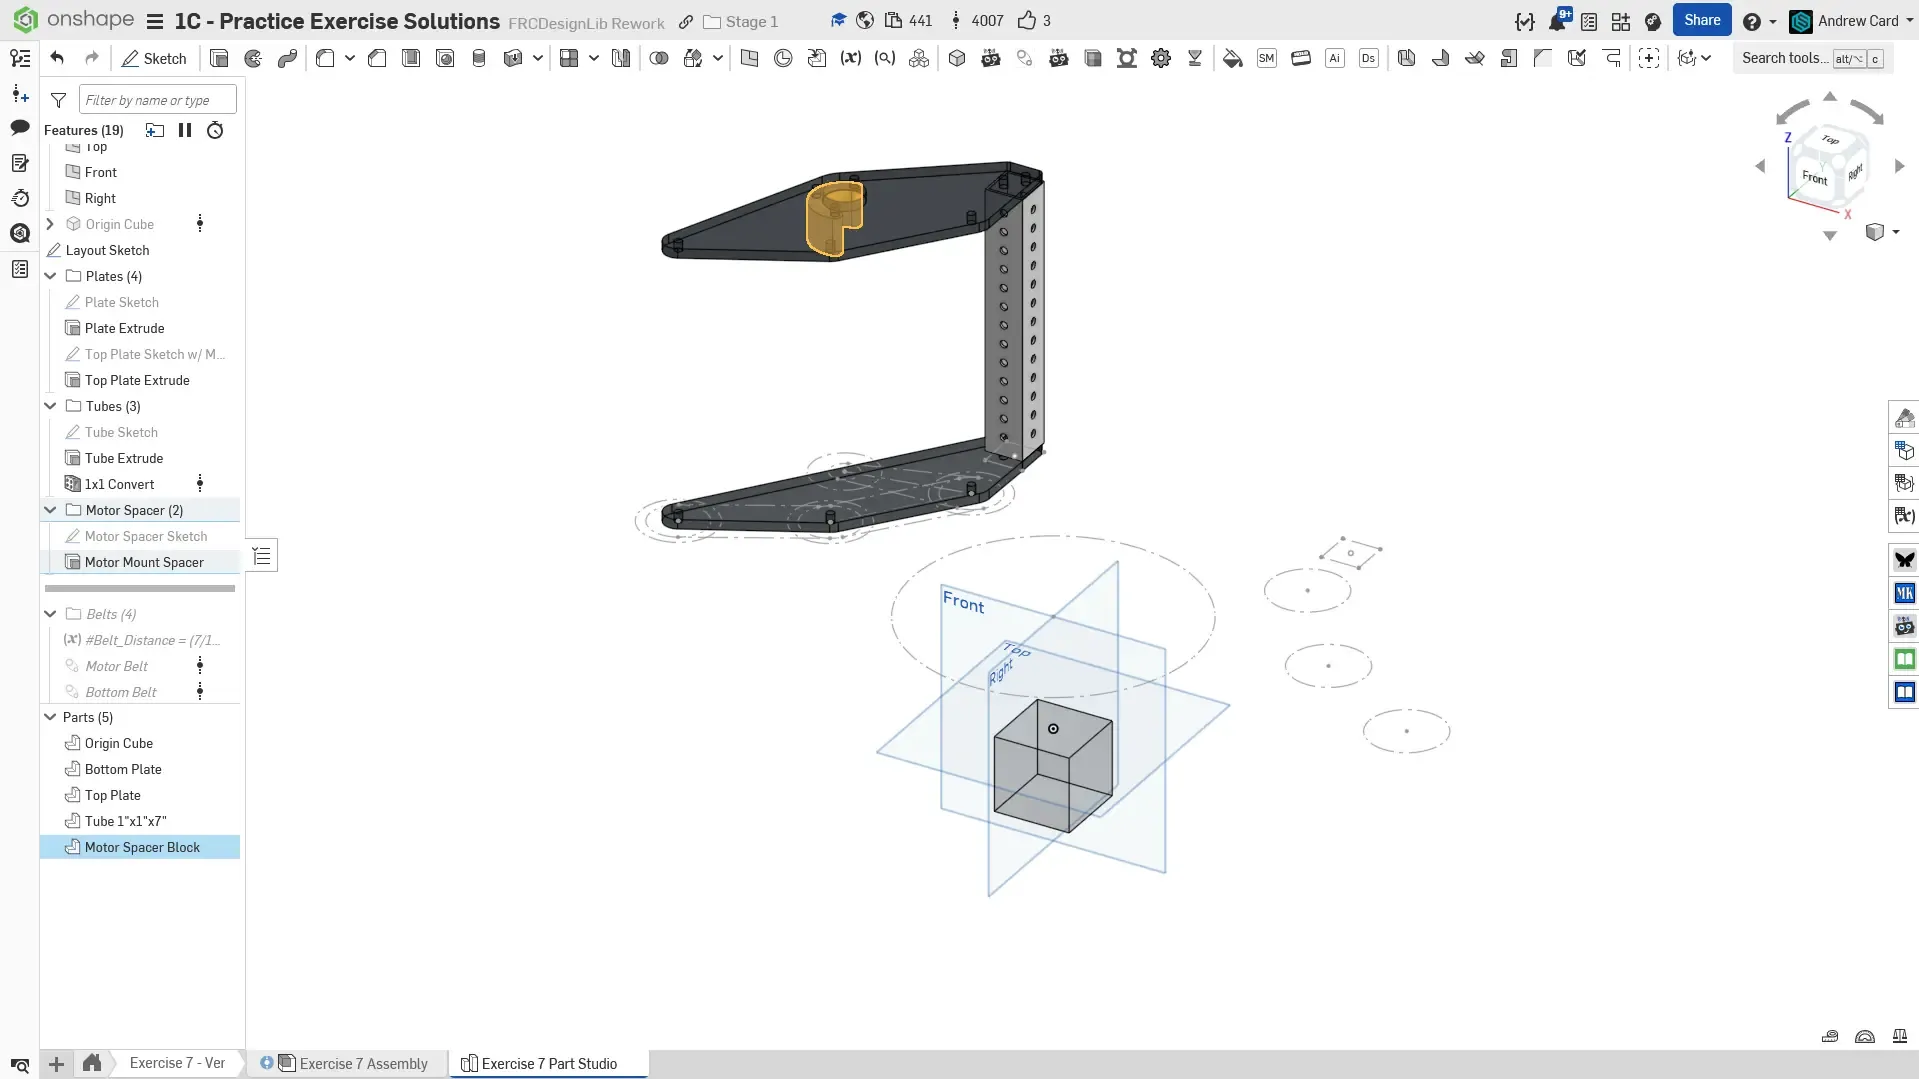
Task: Click the Sketch tool button
Action: coord(154,58)
